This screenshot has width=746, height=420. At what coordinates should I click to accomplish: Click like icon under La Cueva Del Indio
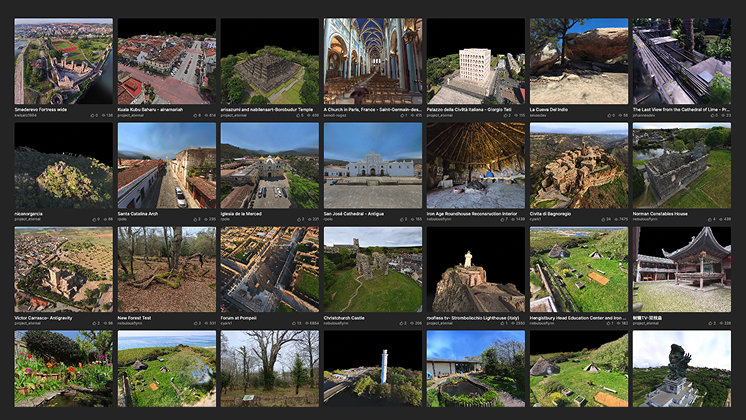click(x=609, y=115)
